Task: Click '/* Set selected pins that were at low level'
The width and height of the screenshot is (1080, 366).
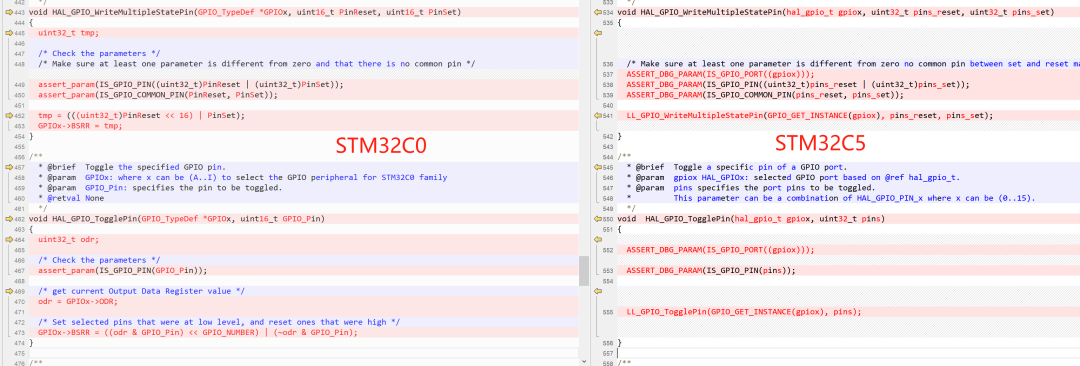Action: tap(219, 323)
